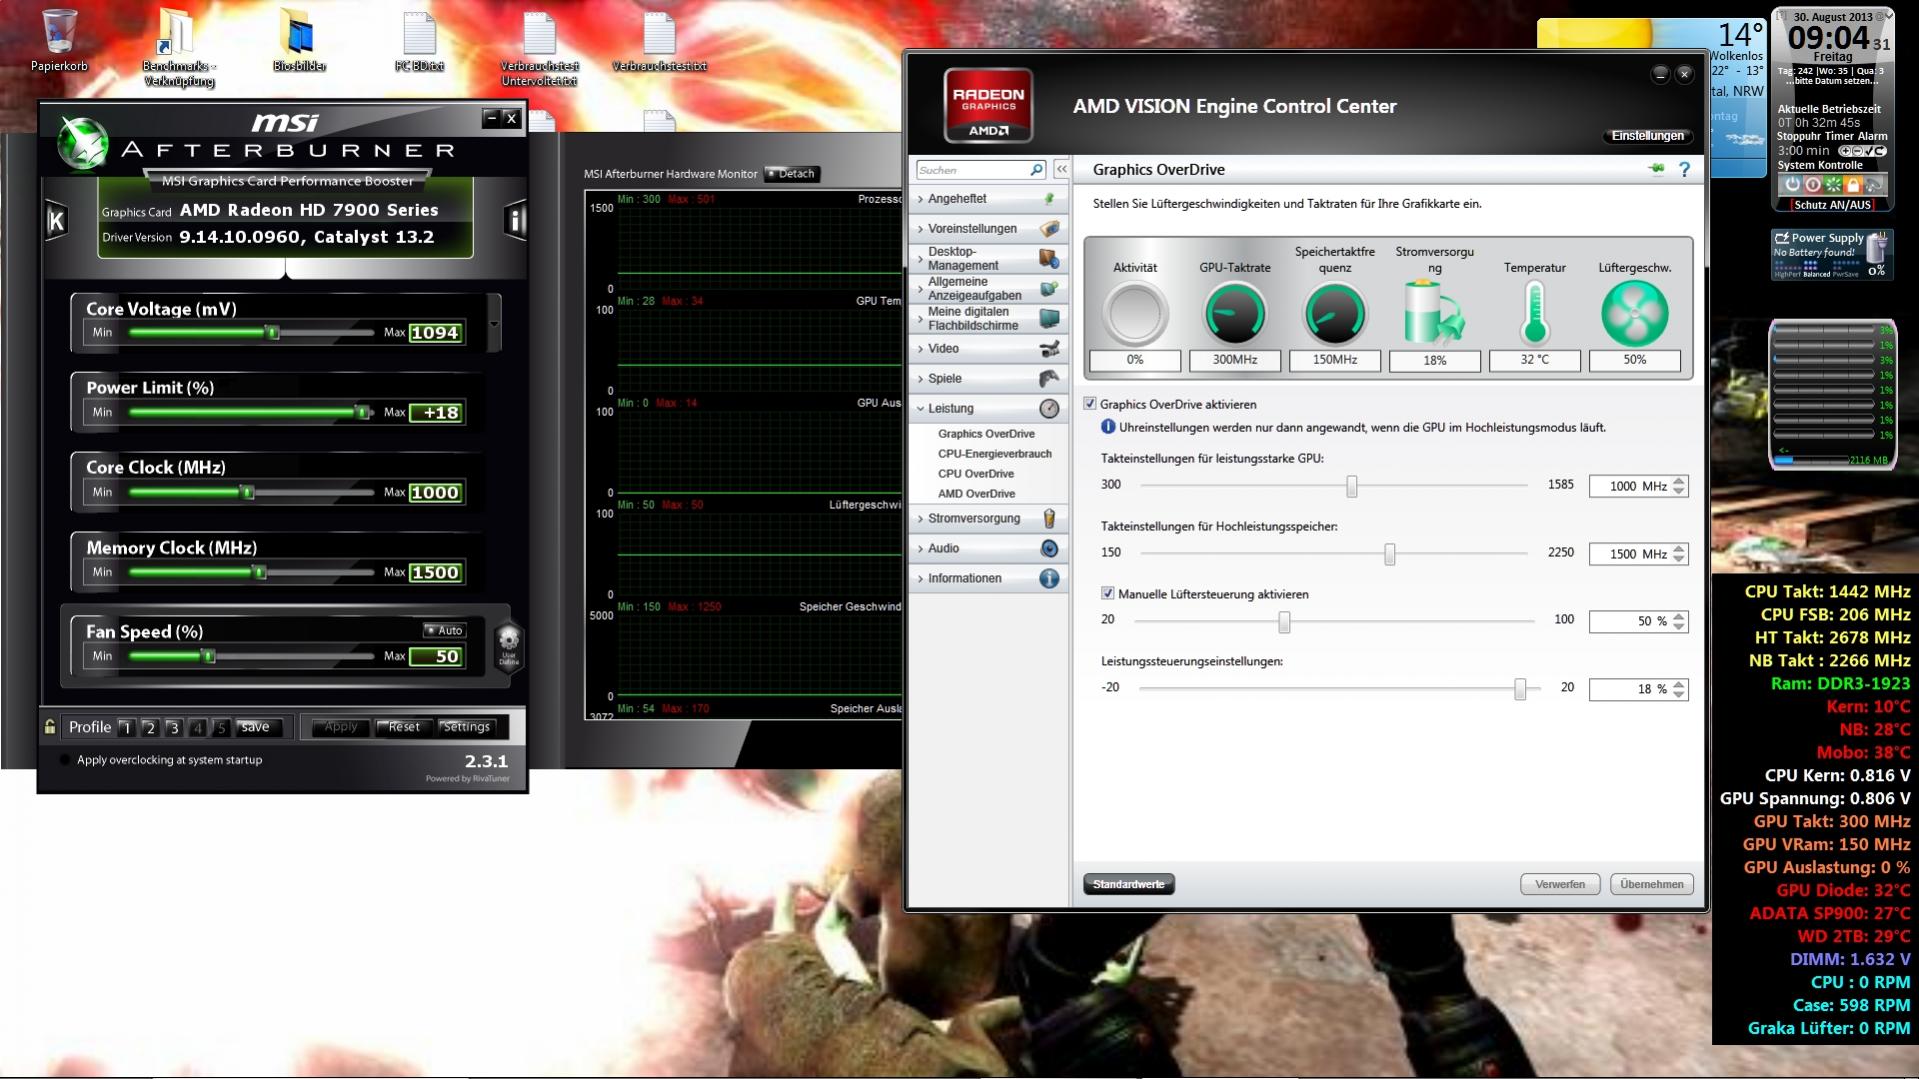
Task: Click the GPU-Taktrate gauge icon
Action: [x=1235, y=313]
